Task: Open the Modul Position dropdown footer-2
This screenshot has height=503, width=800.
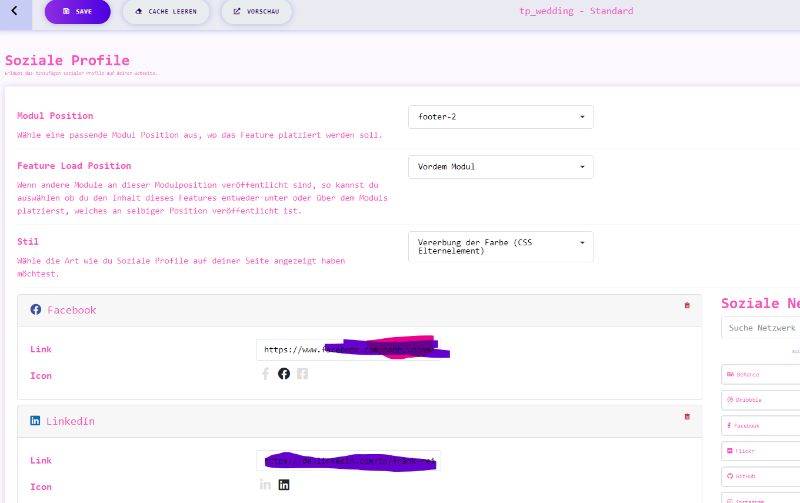Action: click(x=501, y=117)
